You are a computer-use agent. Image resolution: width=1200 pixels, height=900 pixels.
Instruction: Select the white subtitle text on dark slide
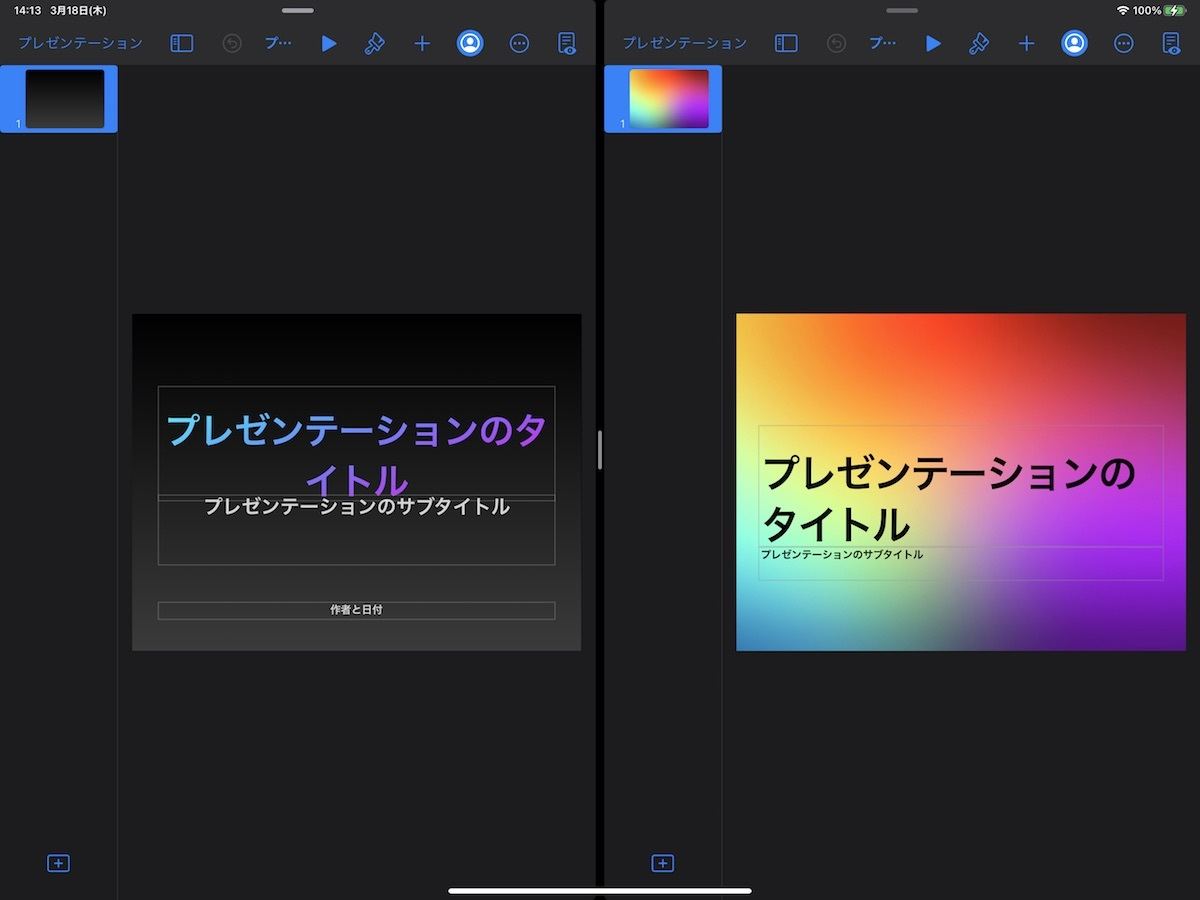point(357,506)
